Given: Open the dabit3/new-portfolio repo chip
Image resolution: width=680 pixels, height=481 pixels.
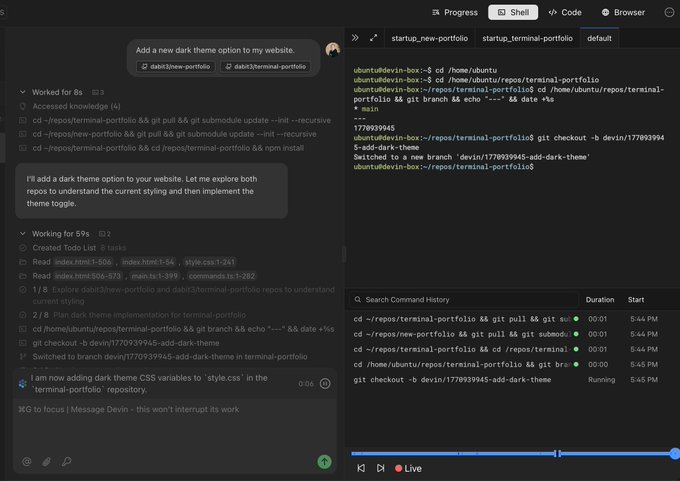Looking at the screenshot, I should point(175,67).
